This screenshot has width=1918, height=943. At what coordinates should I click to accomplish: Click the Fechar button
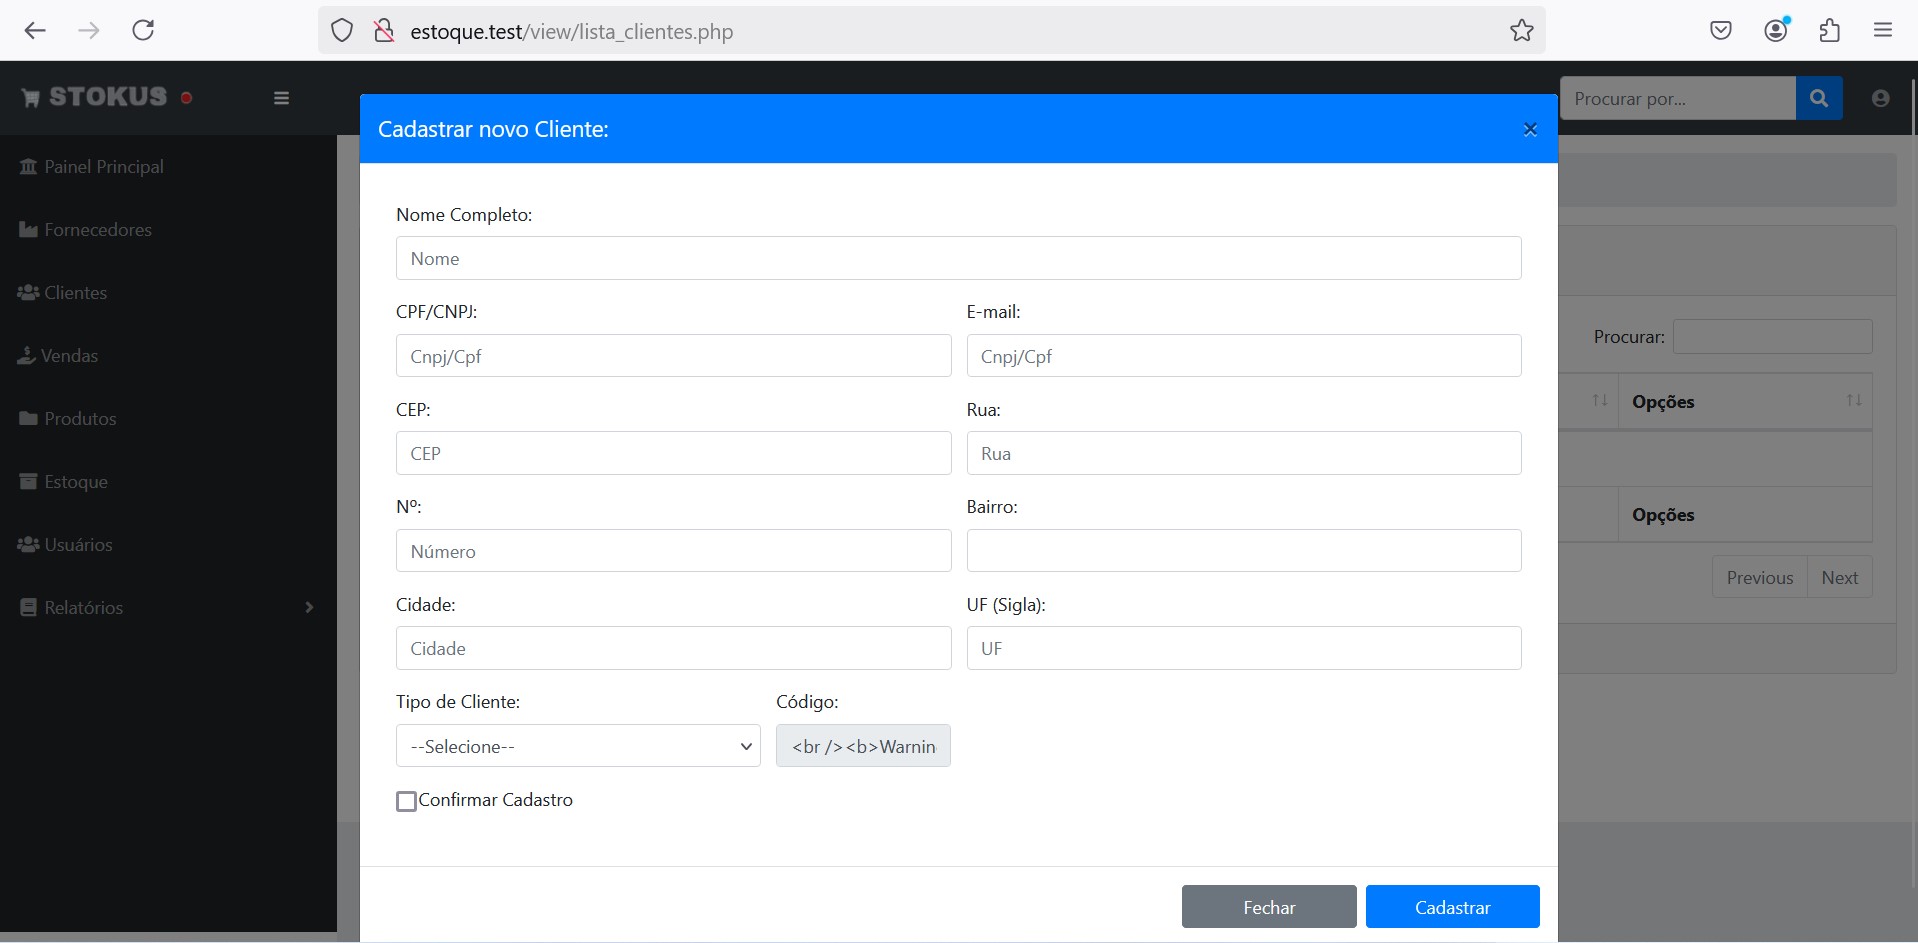1268,907
